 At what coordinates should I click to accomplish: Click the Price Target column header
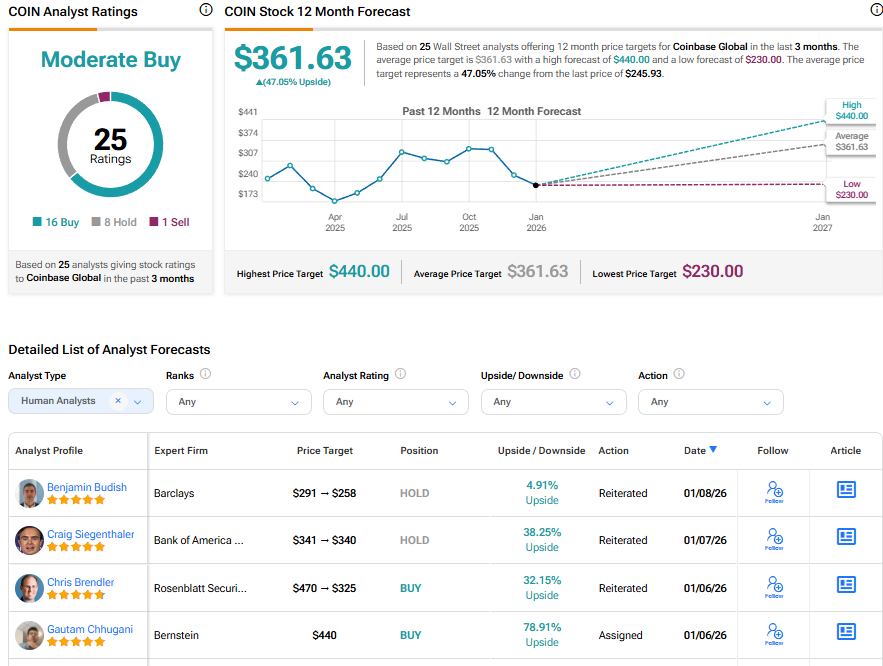324,451
